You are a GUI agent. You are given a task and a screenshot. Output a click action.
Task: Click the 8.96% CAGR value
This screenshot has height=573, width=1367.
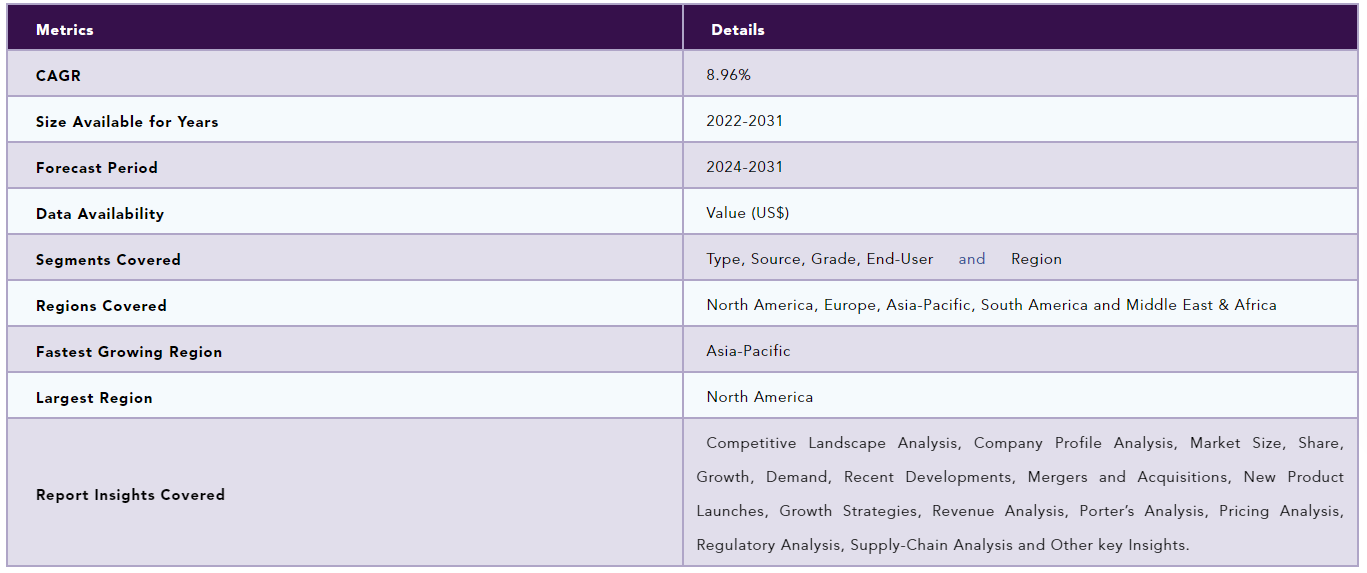[728, 75]
